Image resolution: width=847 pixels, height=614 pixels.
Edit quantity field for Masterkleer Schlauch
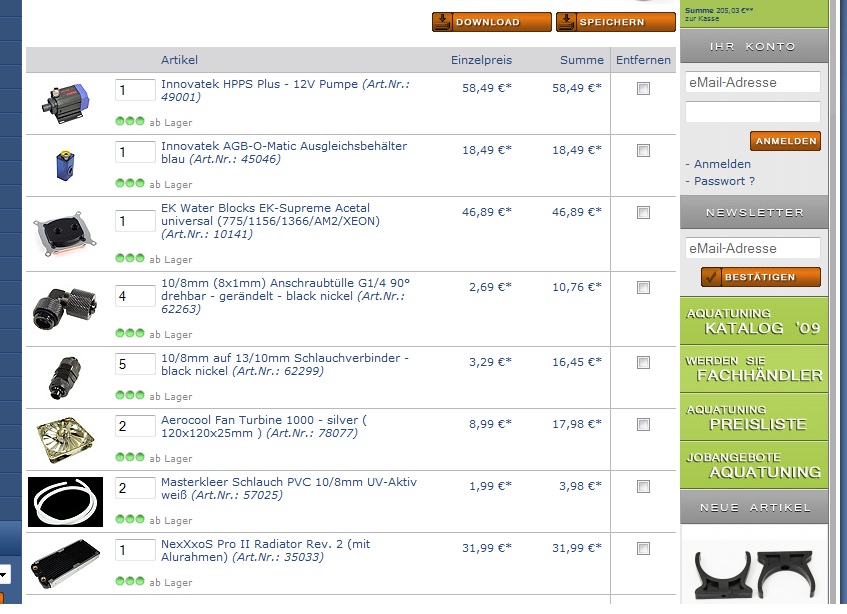coord(135,488)
